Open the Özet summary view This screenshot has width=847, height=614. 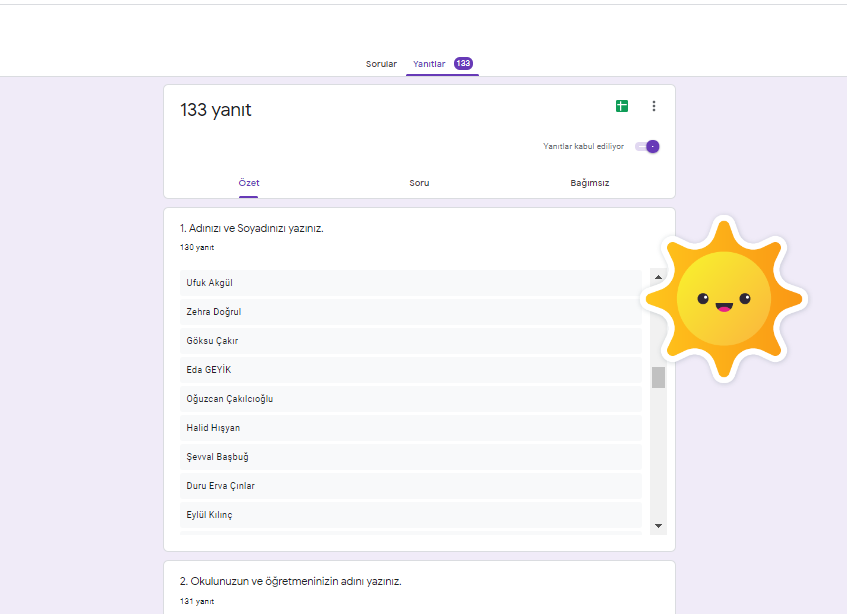pos(249,183)
